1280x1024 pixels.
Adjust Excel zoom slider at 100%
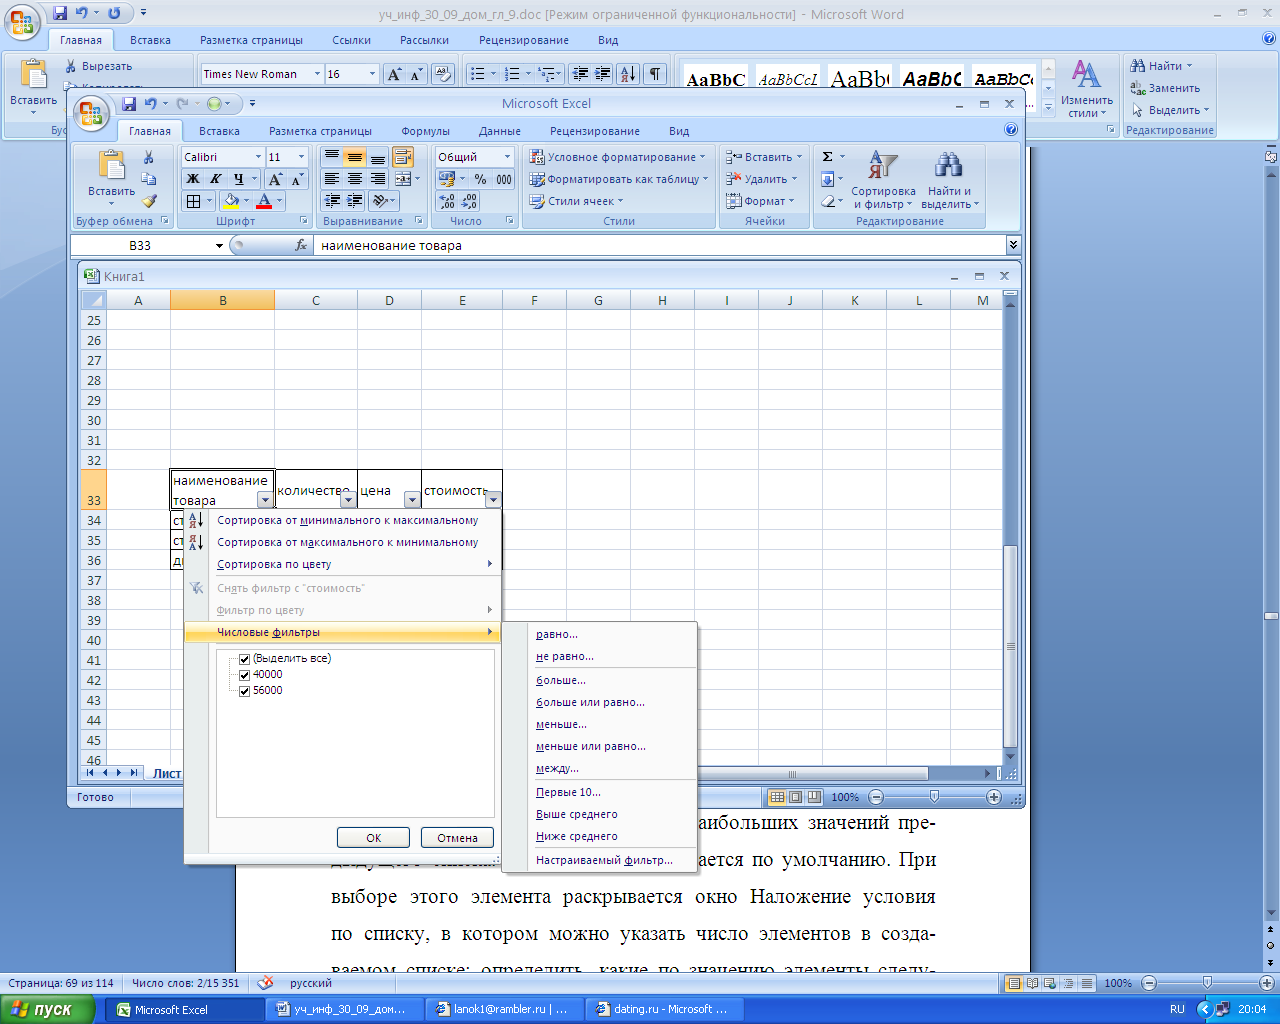(x=934, y=797)
